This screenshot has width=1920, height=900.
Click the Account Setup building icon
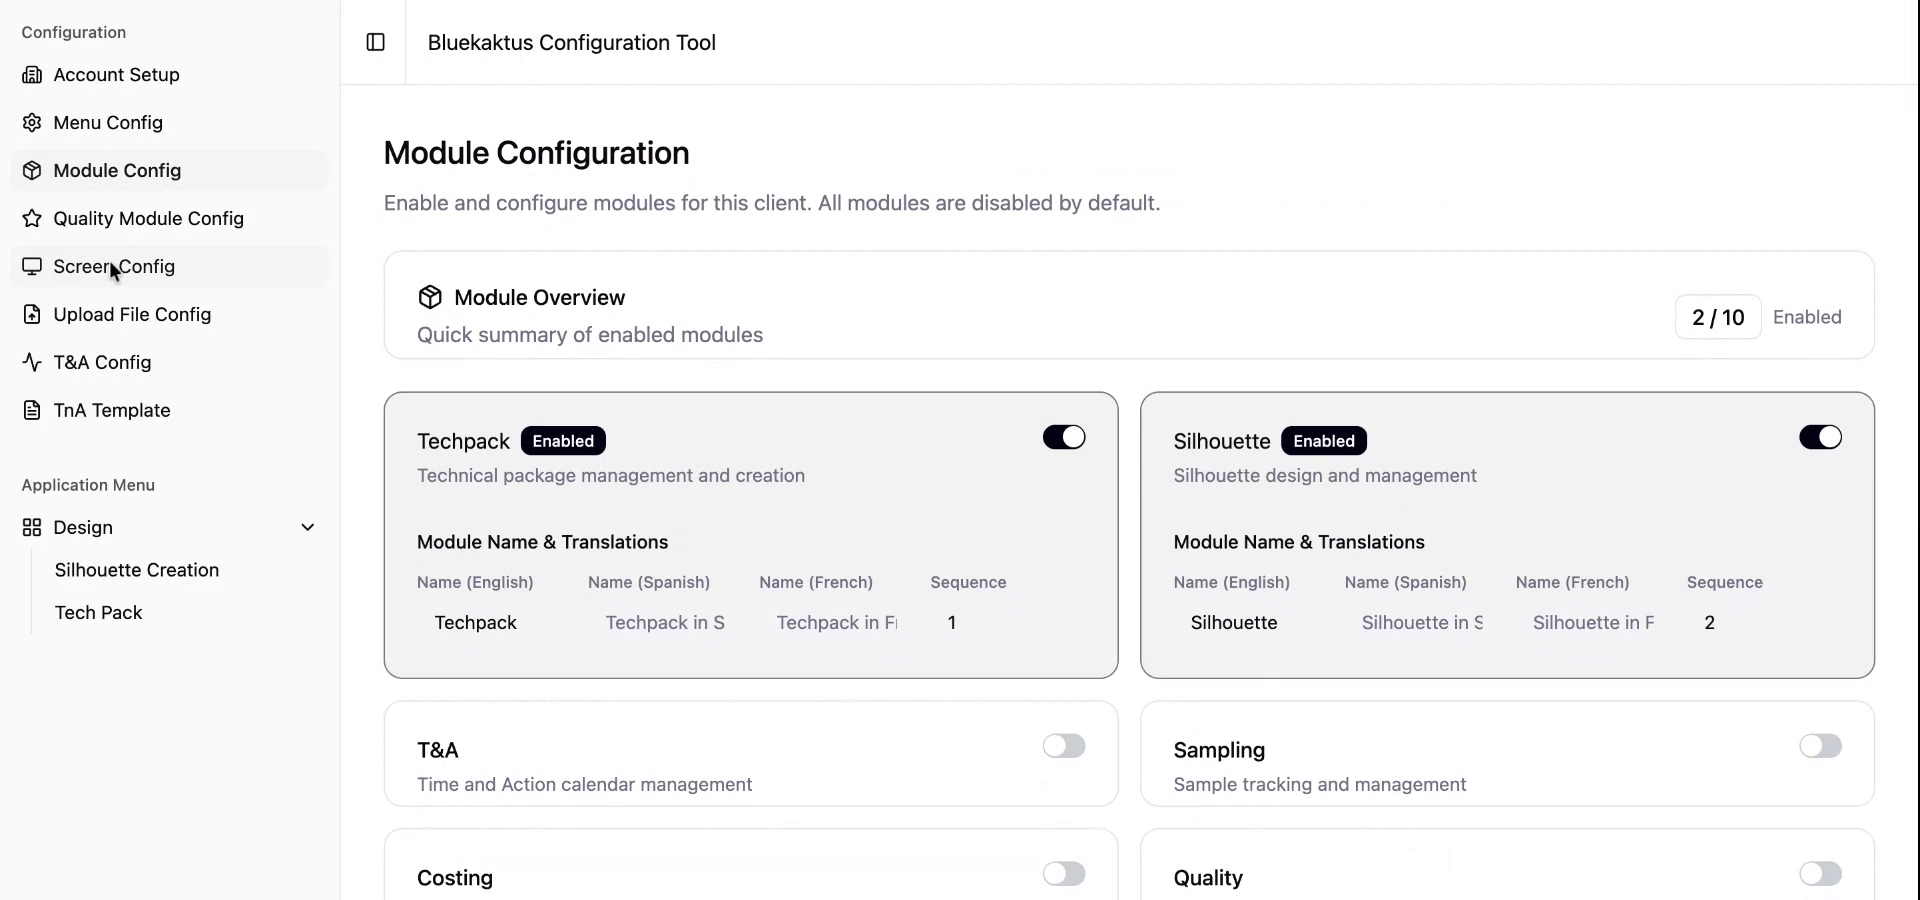[x=32, y=75]
